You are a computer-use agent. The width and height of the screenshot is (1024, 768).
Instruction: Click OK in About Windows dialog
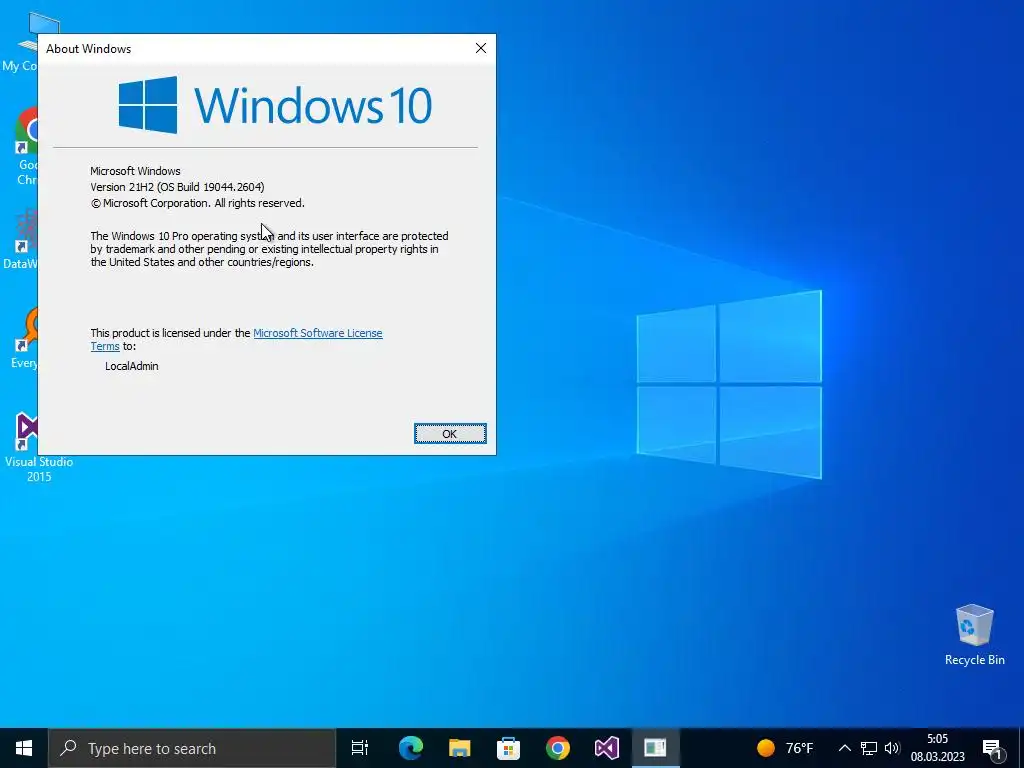450,434
